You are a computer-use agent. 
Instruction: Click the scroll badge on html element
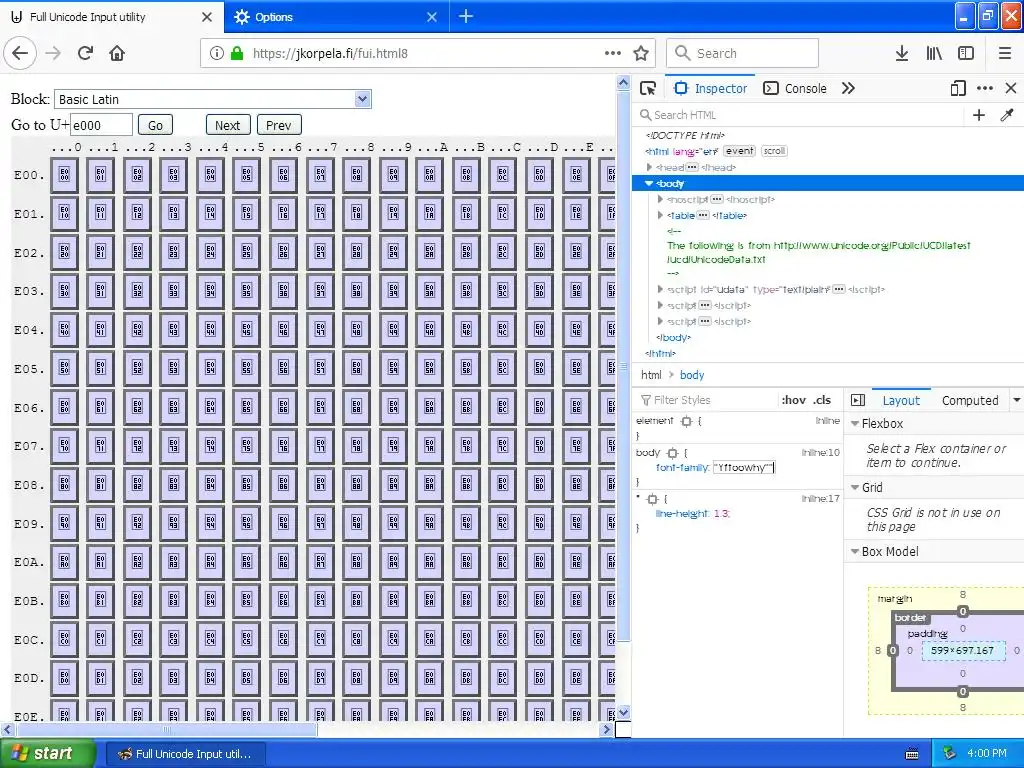pos(775,151)
